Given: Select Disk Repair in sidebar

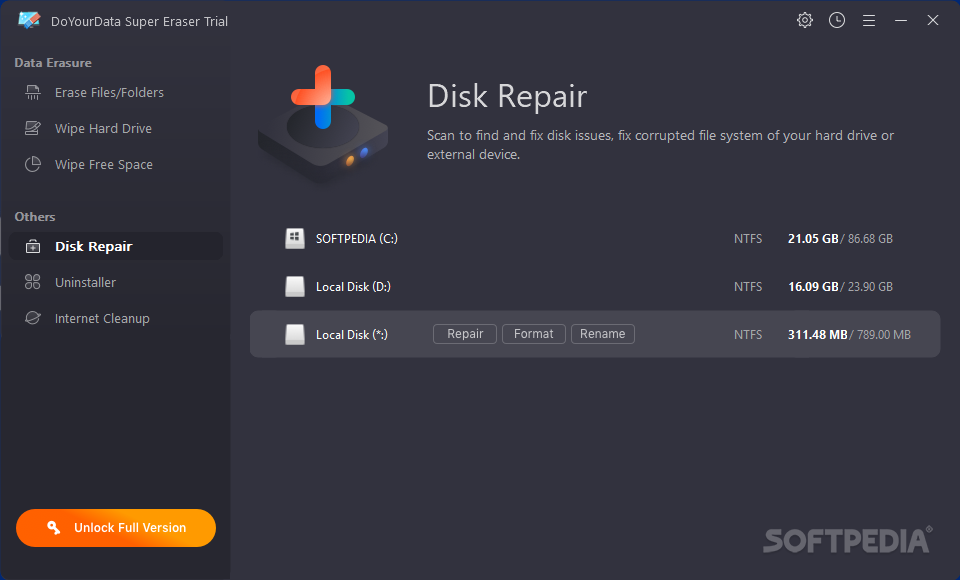Looking at the screenshot, I should point(116,246).
